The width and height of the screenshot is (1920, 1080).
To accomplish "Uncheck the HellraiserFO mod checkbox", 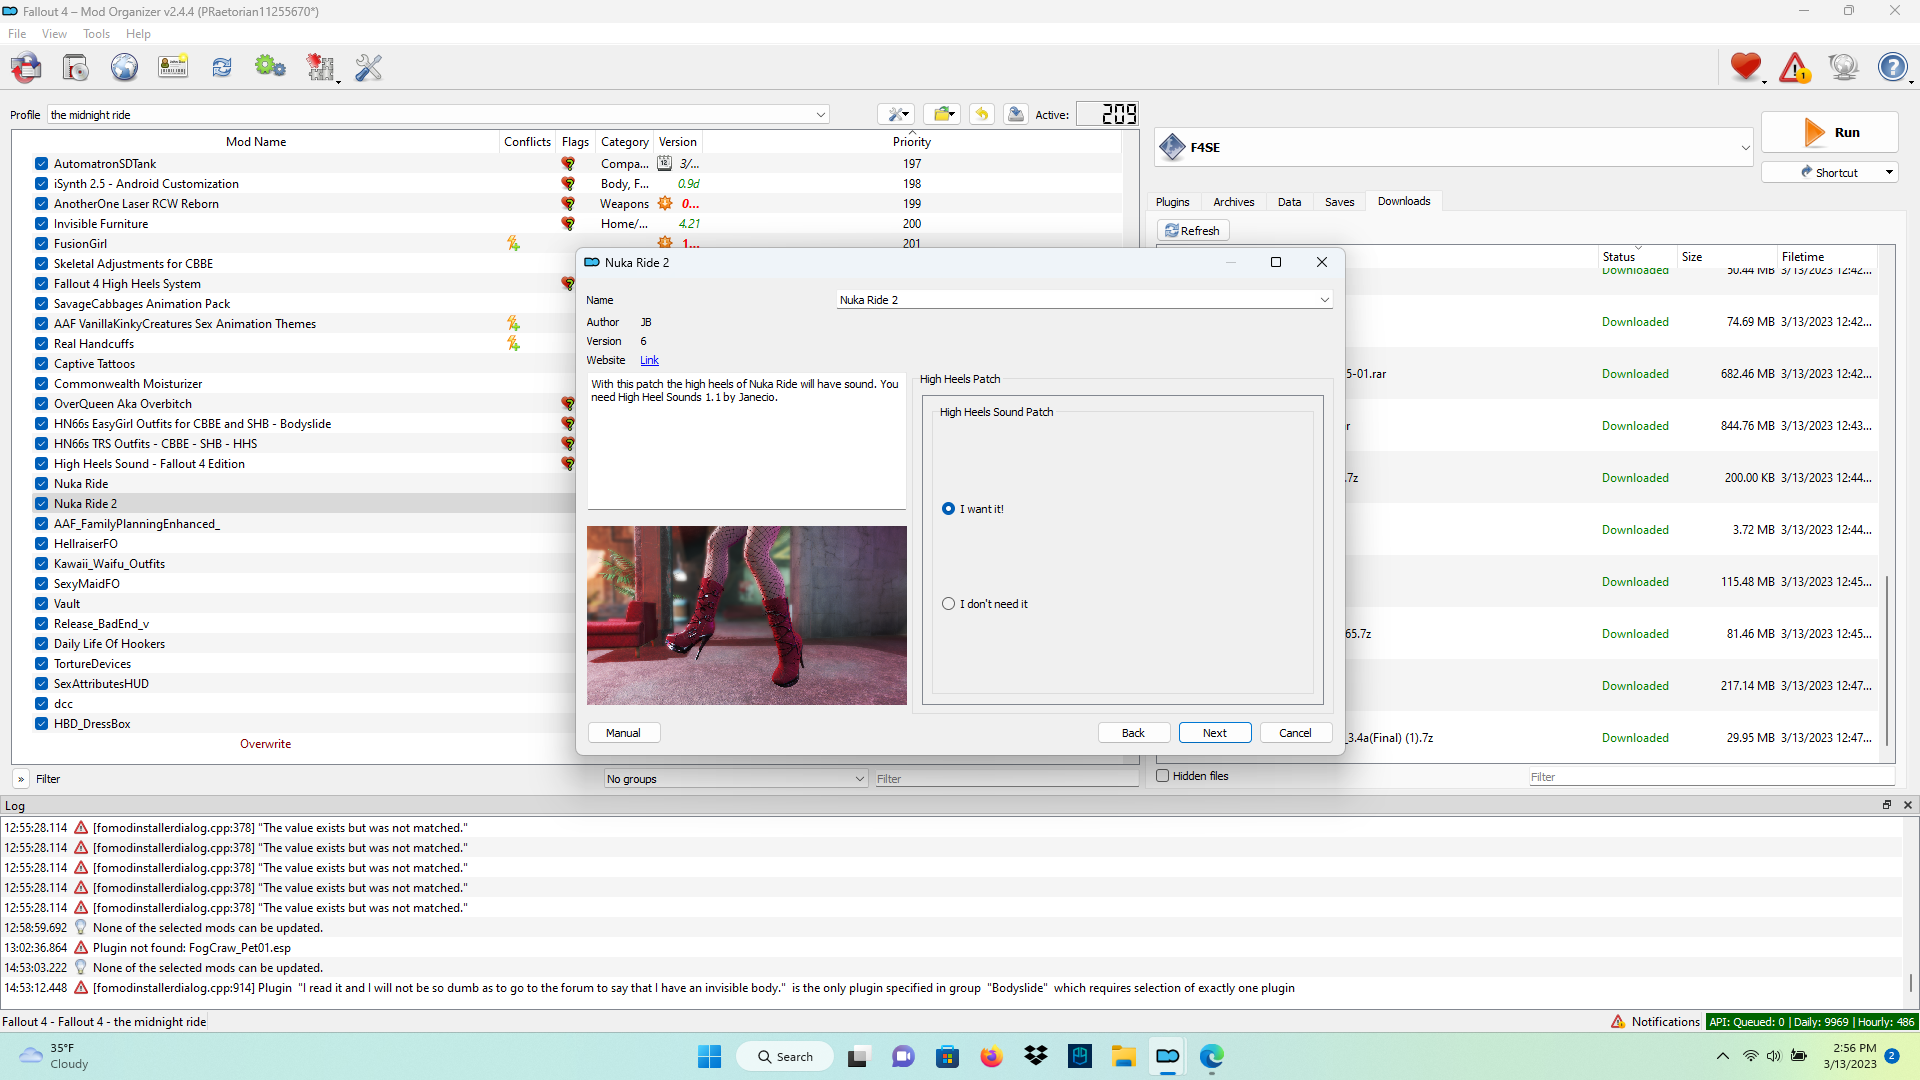I will (41, 543).
